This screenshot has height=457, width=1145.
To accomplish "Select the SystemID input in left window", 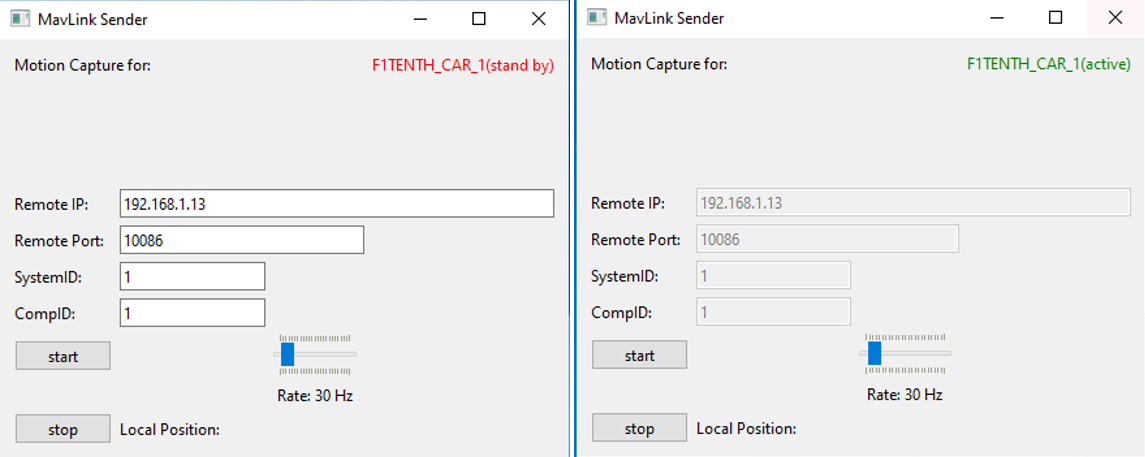I will coord(192,276).
